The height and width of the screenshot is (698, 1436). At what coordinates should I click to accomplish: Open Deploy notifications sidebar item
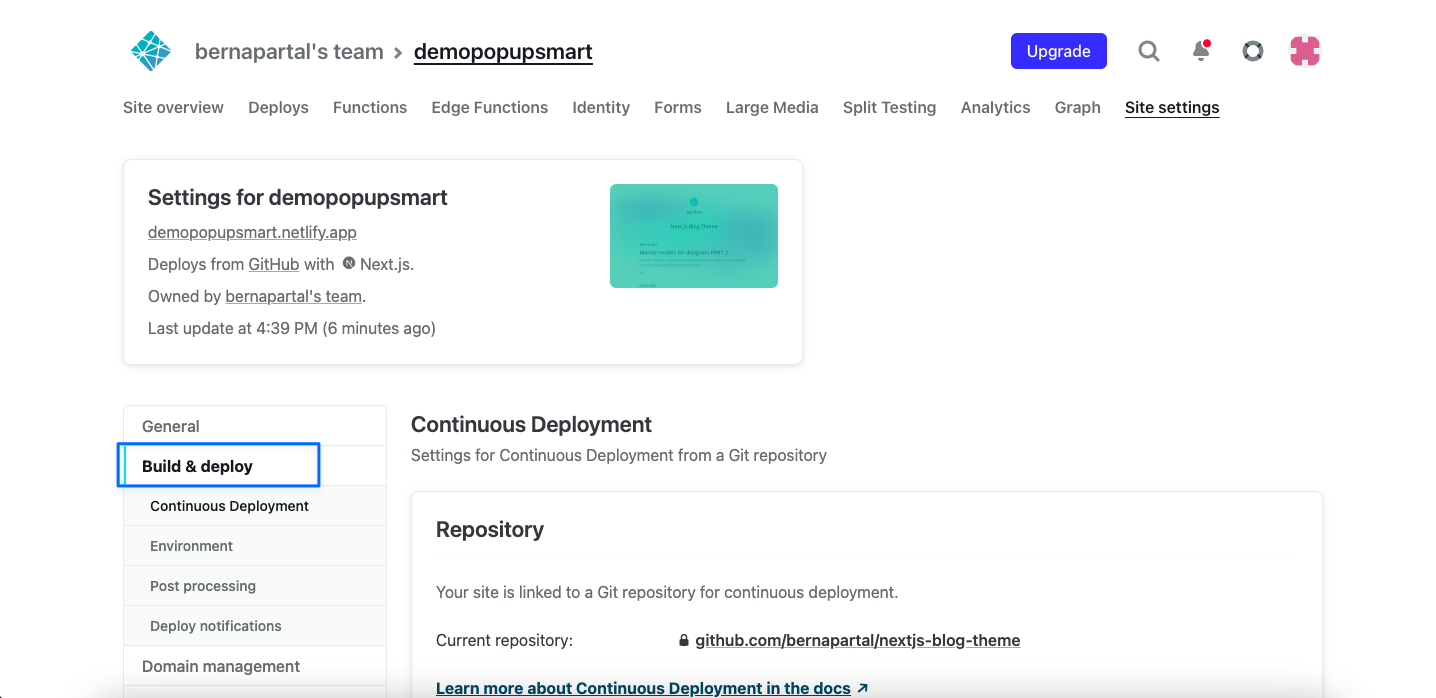255,626
